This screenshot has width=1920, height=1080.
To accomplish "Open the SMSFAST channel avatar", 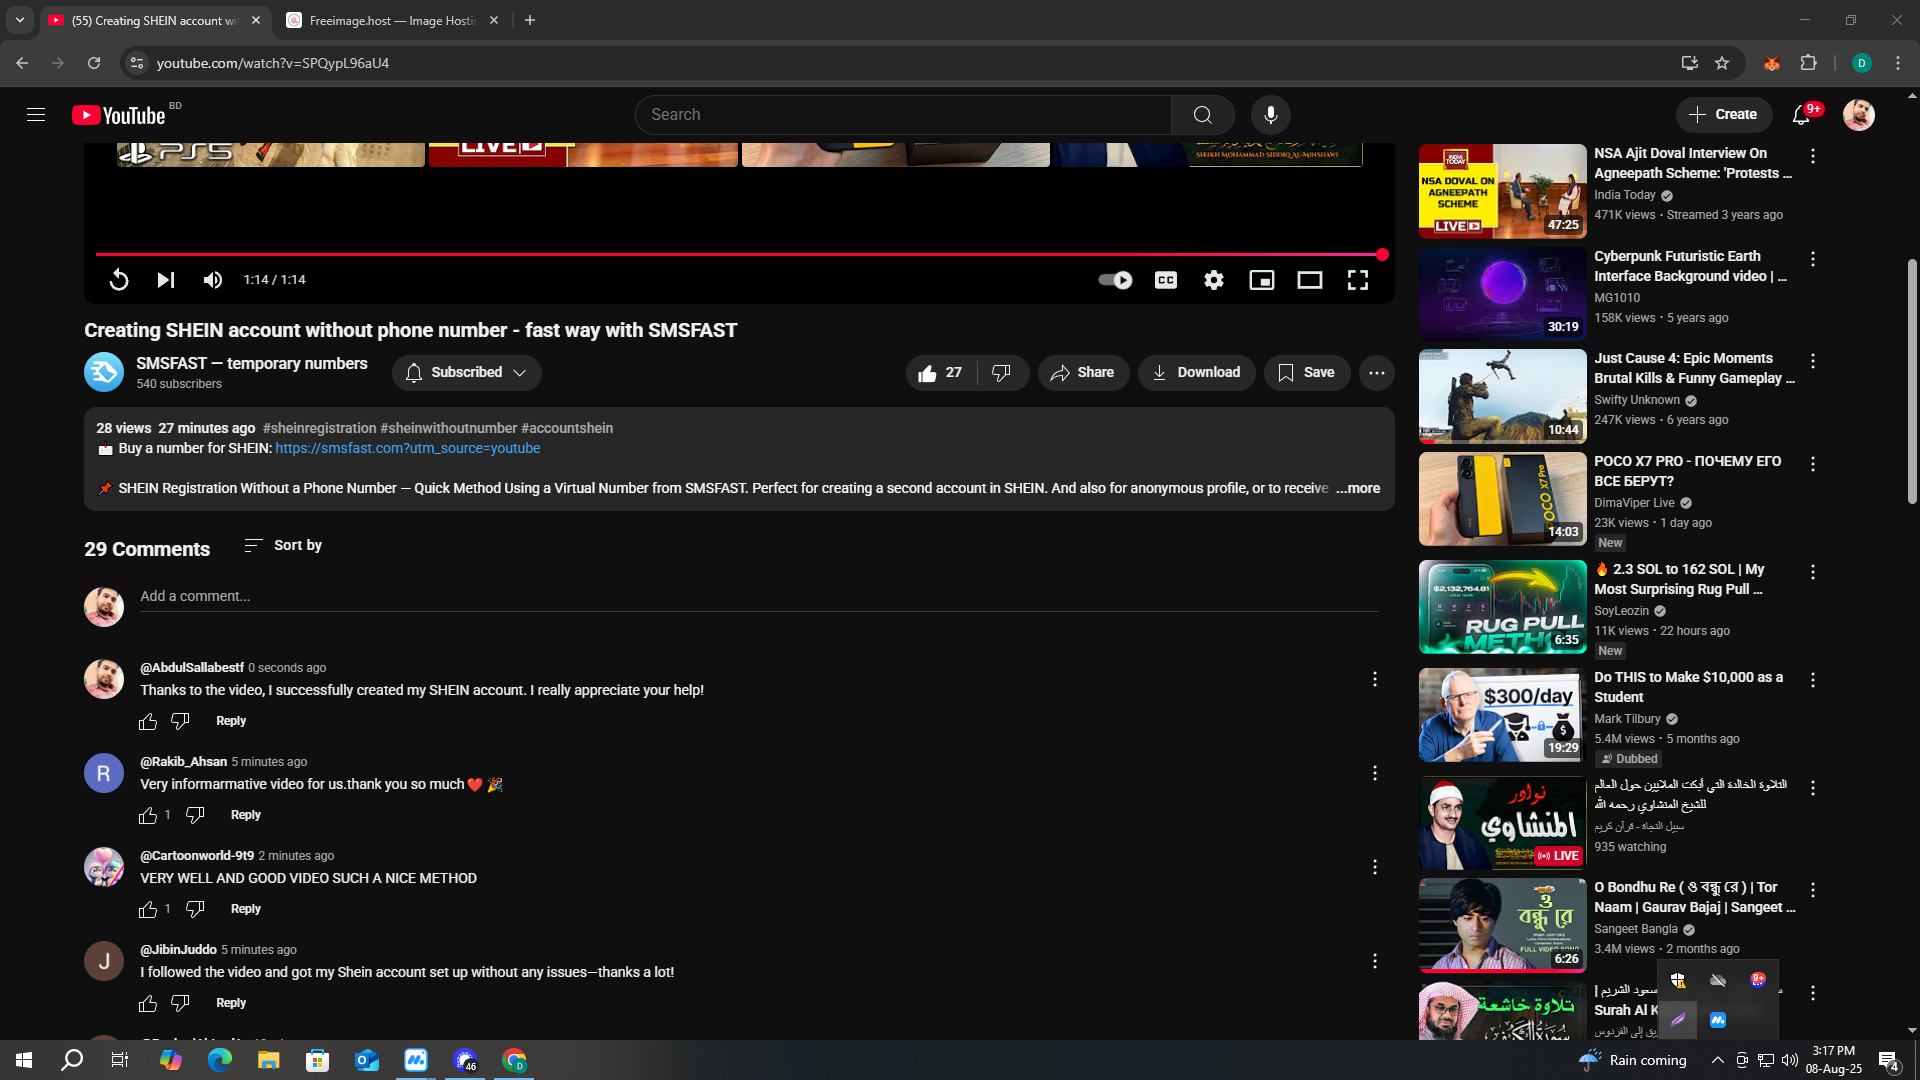I will pos(104,373).
